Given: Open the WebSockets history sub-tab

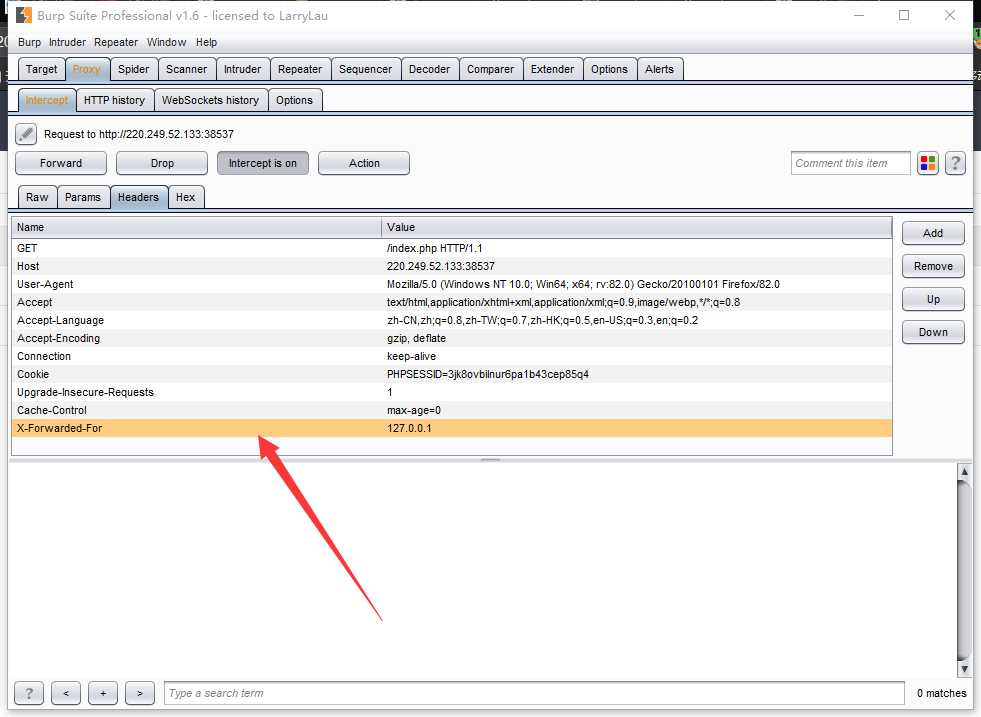Looking at the screenshot, I should click(210, 100).
